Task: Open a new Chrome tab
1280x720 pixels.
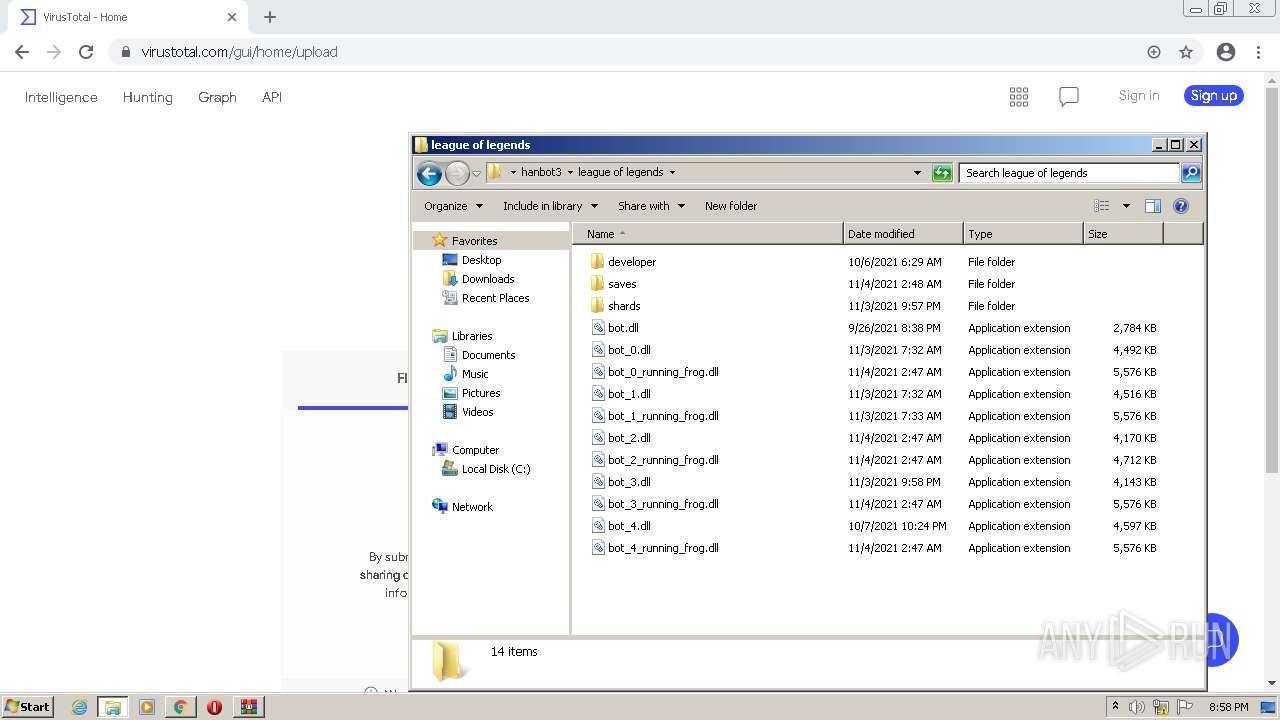Action: pyautogui.click(x=270, y=17)
